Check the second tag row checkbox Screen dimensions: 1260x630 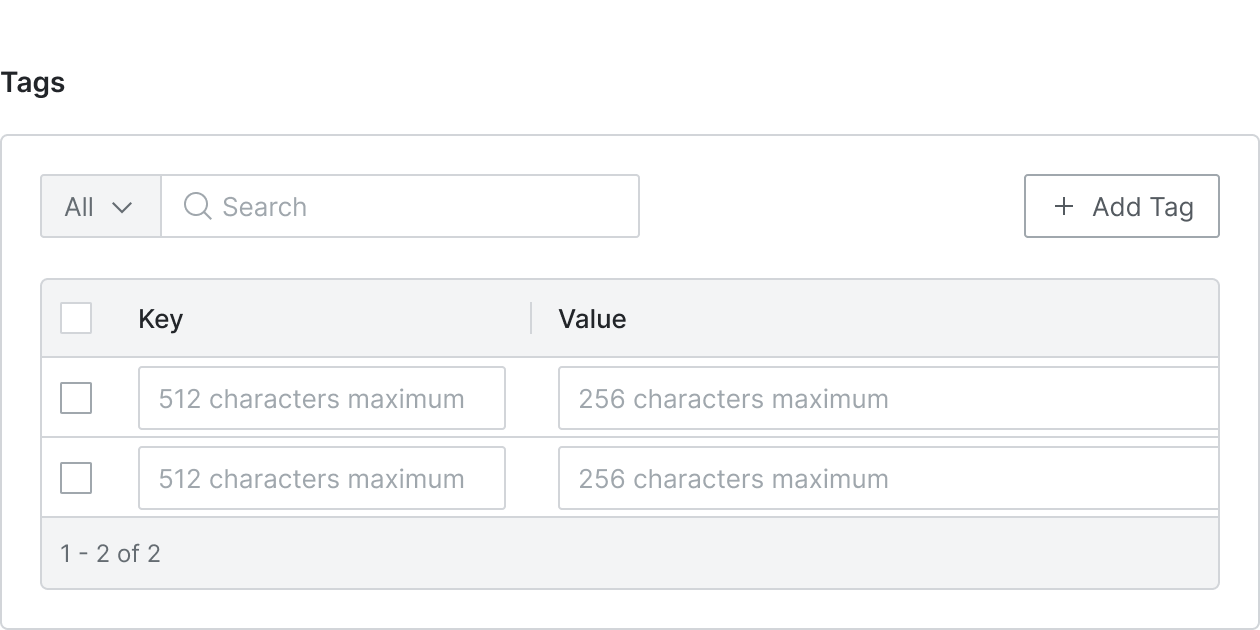(x=76, y=478)
